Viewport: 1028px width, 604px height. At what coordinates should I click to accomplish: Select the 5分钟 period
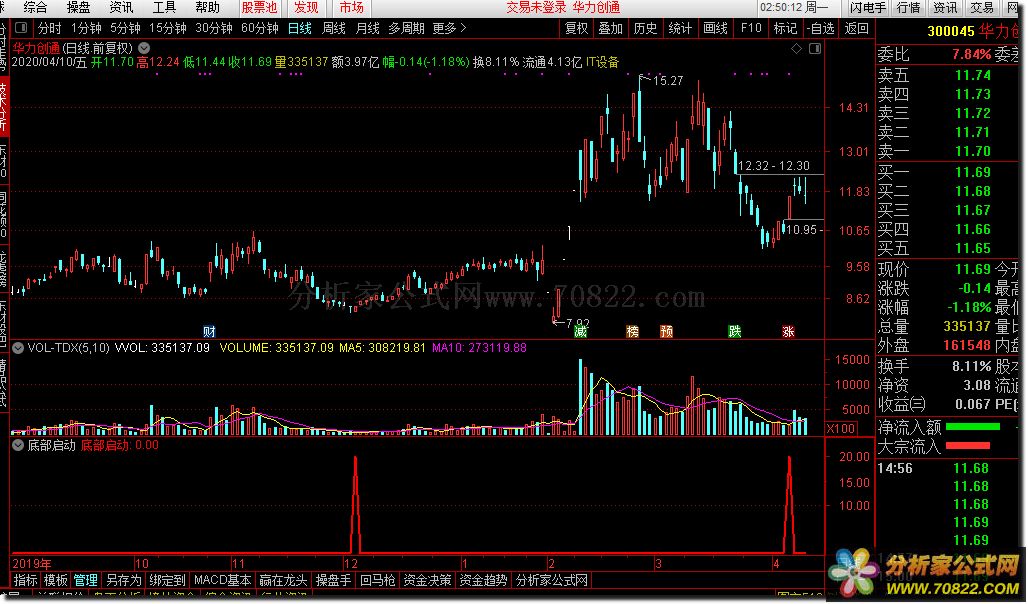pyautogui.click(x=125, y=28)
